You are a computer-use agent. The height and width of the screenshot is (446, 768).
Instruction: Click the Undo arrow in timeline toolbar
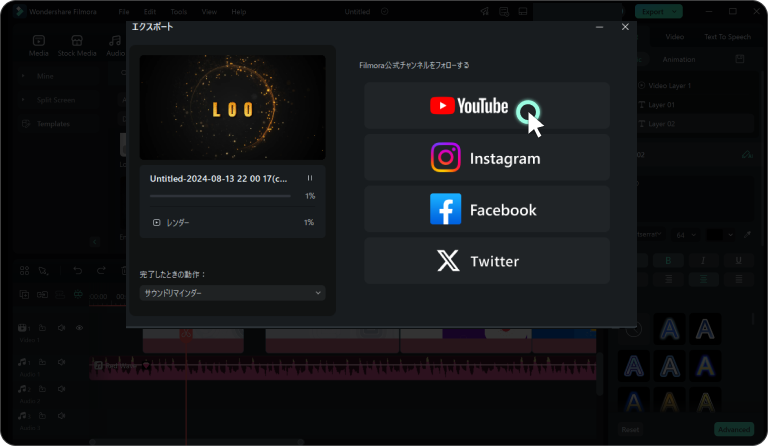point(77,270)
